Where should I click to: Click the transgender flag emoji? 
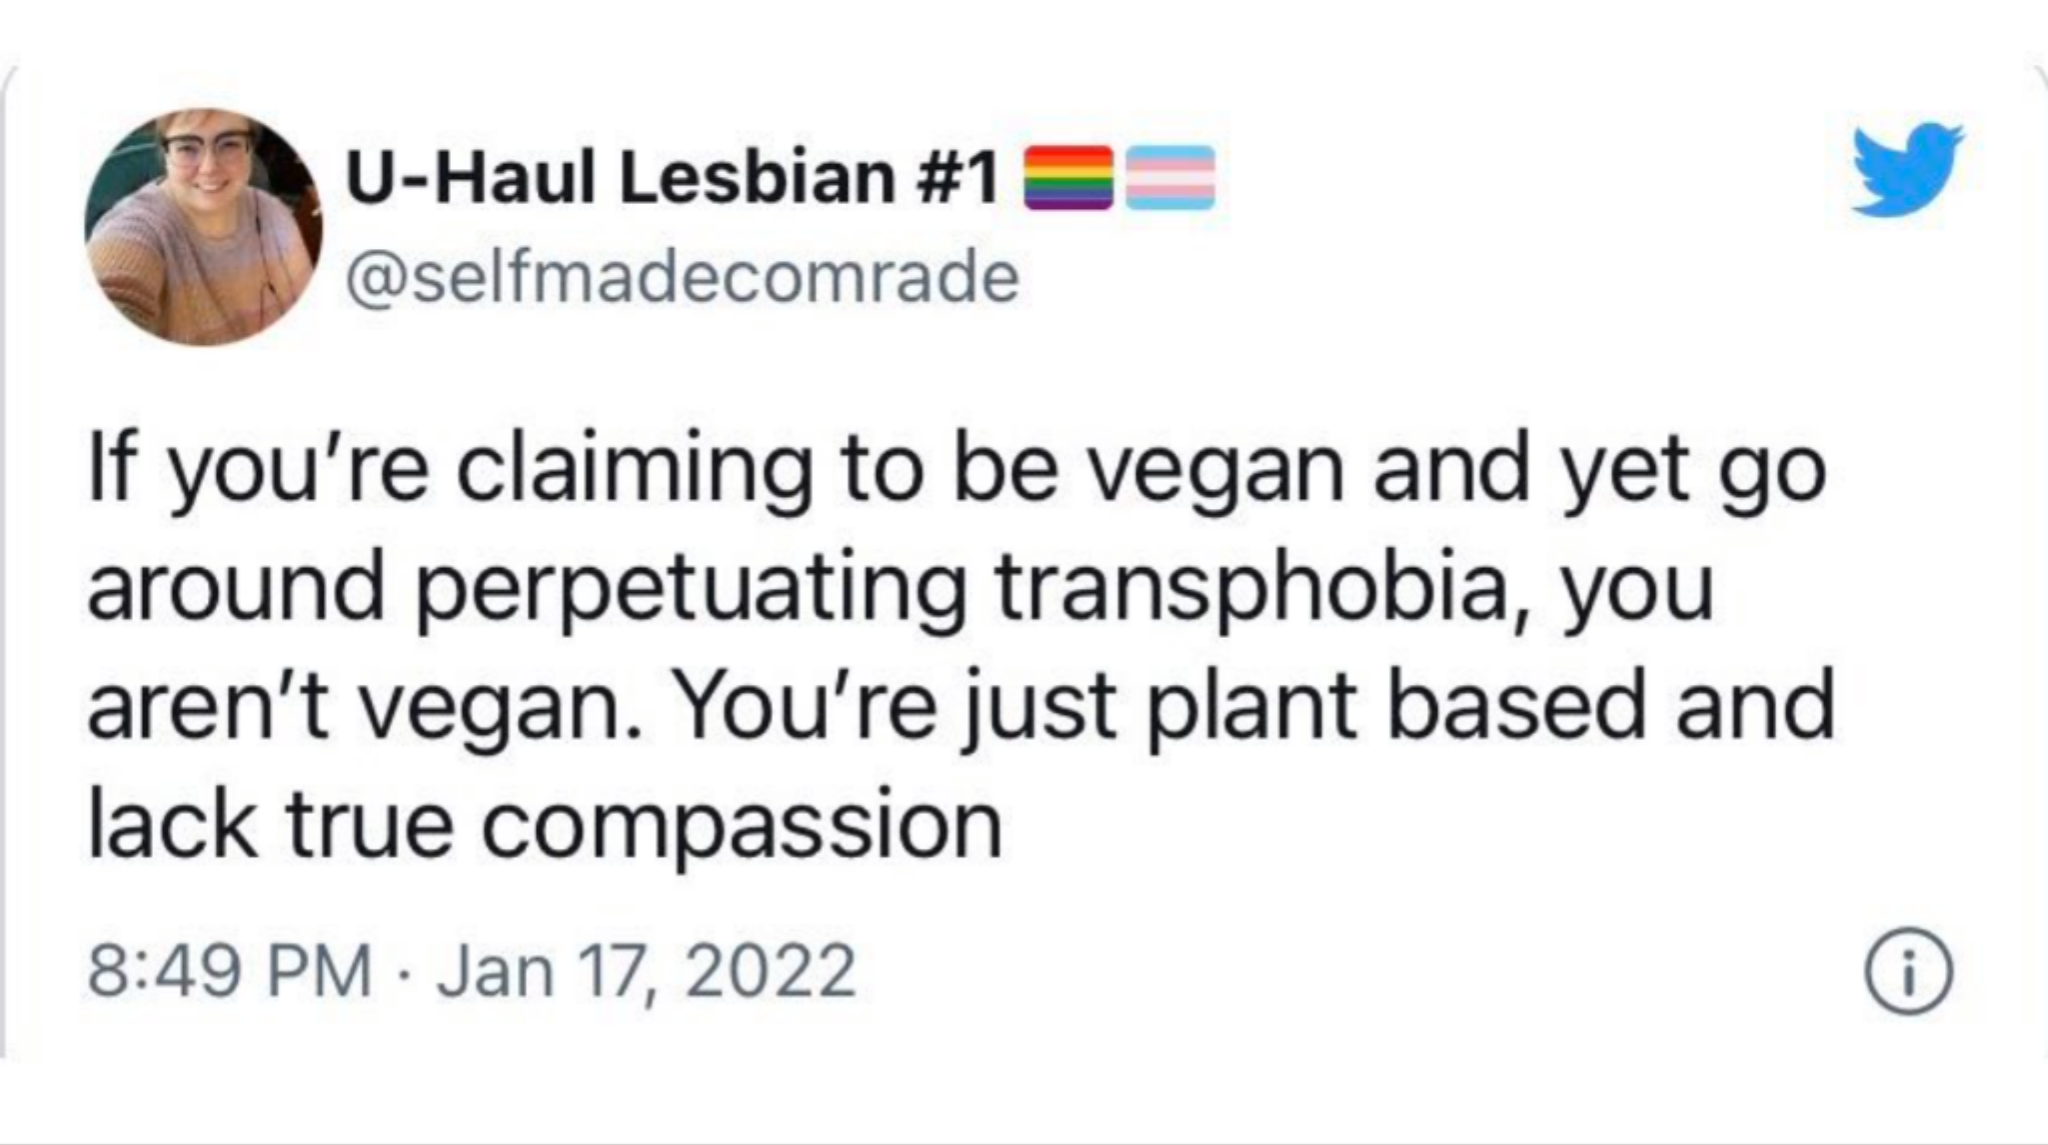tap(1171, 177)
